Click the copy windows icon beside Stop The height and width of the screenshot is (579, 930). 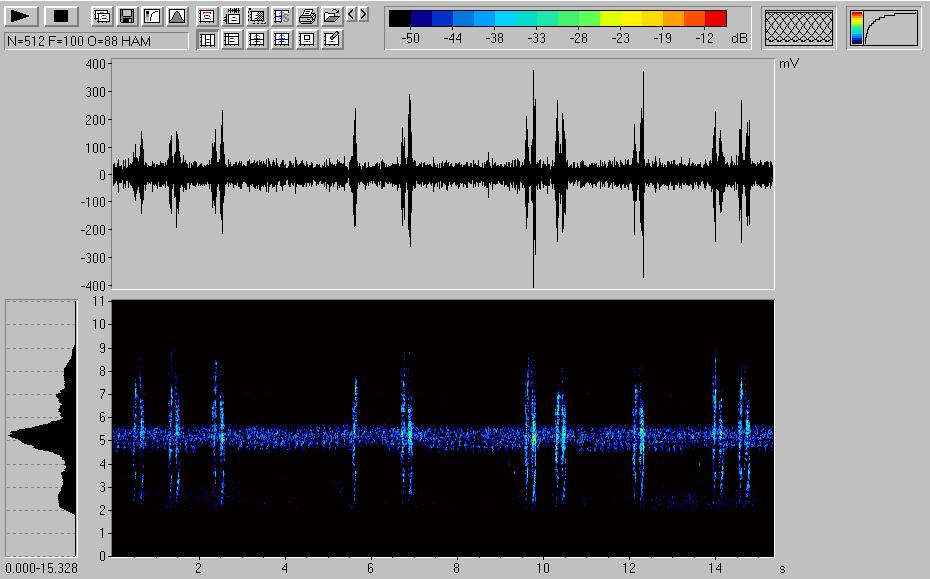[x=102, y=16]
